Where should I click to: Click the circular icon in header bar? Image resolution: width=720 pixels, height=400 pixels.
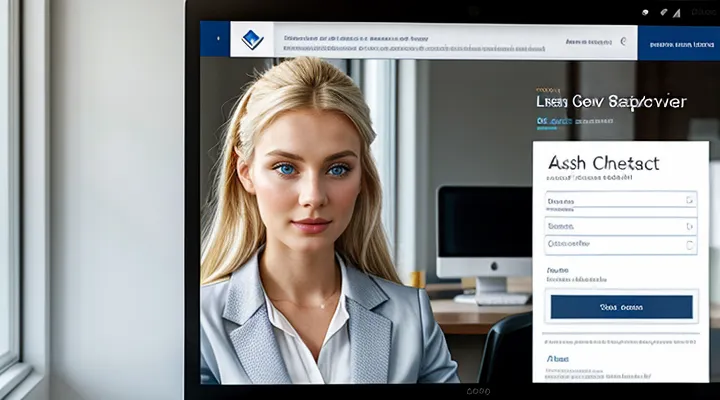[624, 42]
